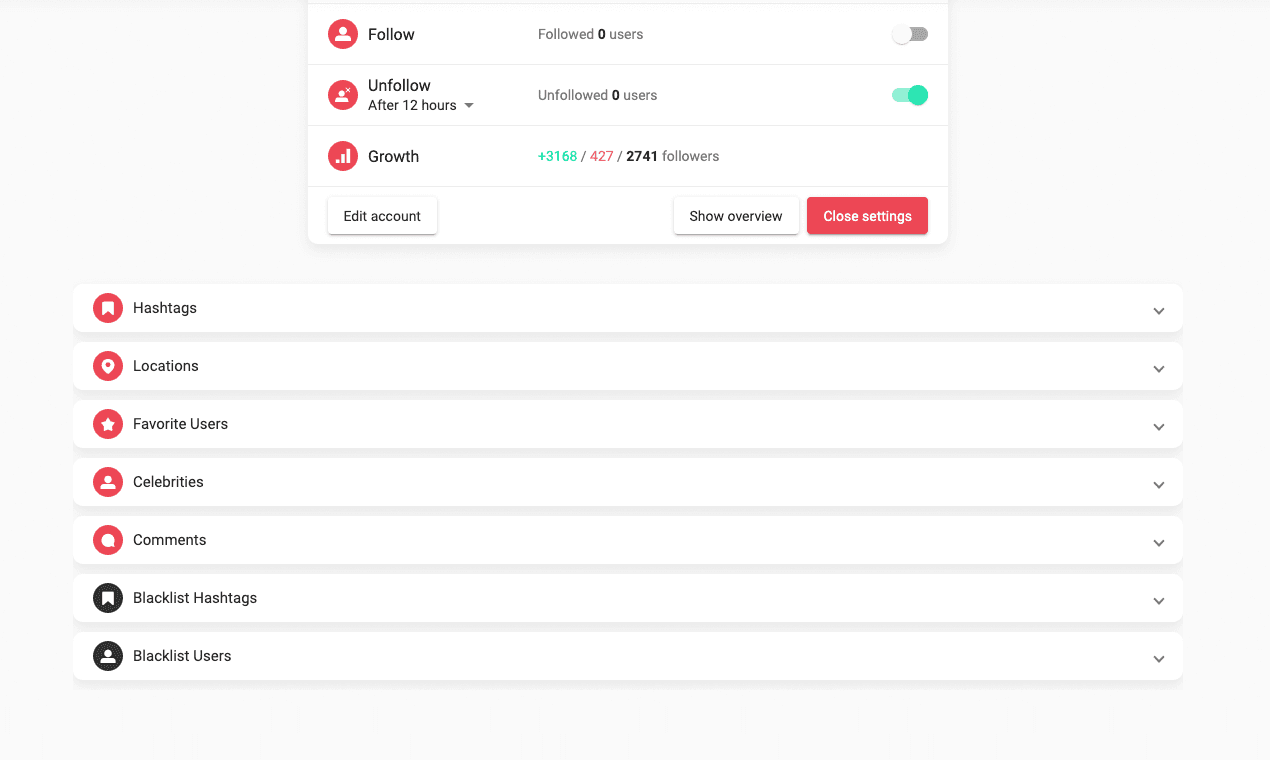Click the Blacklist Users dark person icon
The width and height of the screenshot is (1270, 760).
pyautogui.click(x=108, y=656)
